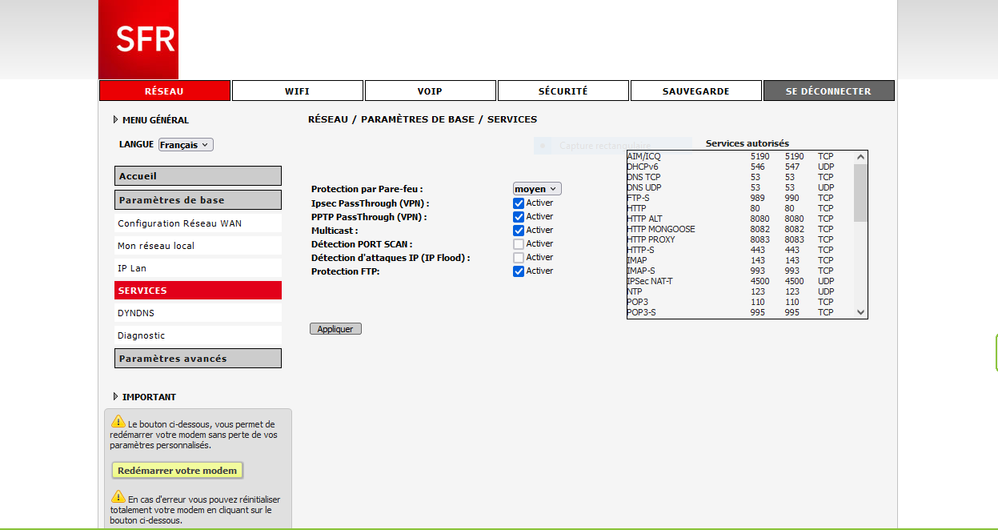Click warning icon beside 'En cas d'erreur' text
This screenshot has height=530, width=998.
(x=118, y=497)
